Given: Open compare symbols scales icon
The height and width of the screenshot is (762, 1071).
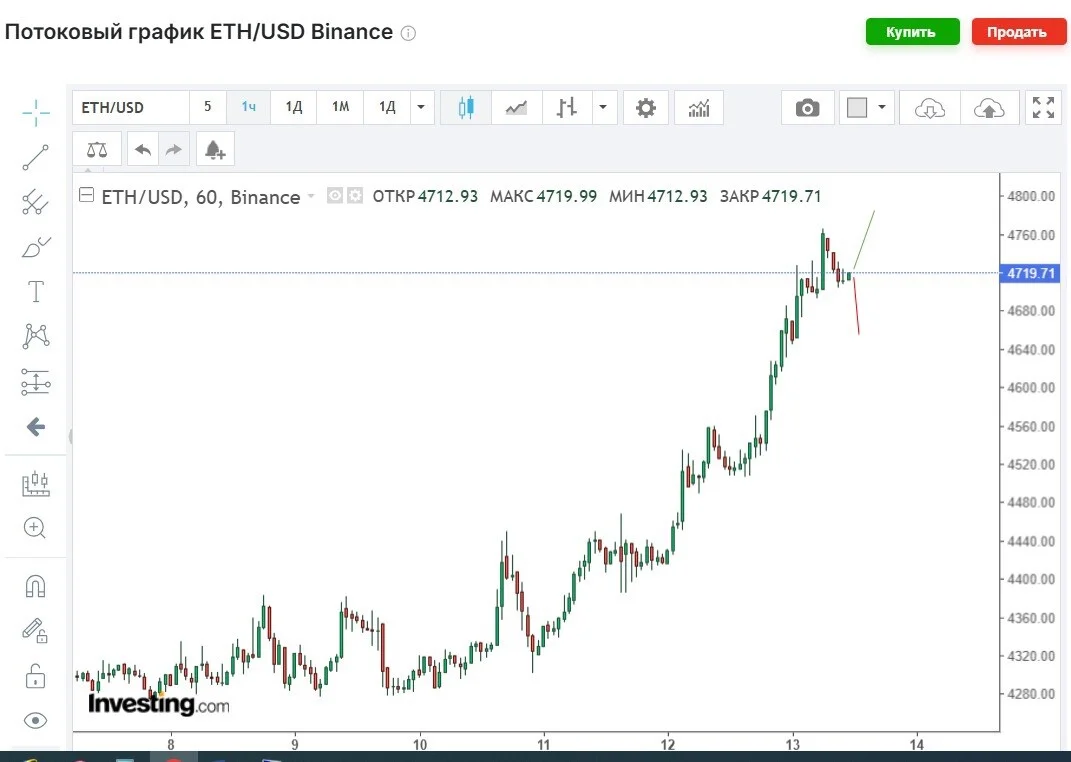Looking at the screenshot, I should pyautogui.click(x=97, y=150).
